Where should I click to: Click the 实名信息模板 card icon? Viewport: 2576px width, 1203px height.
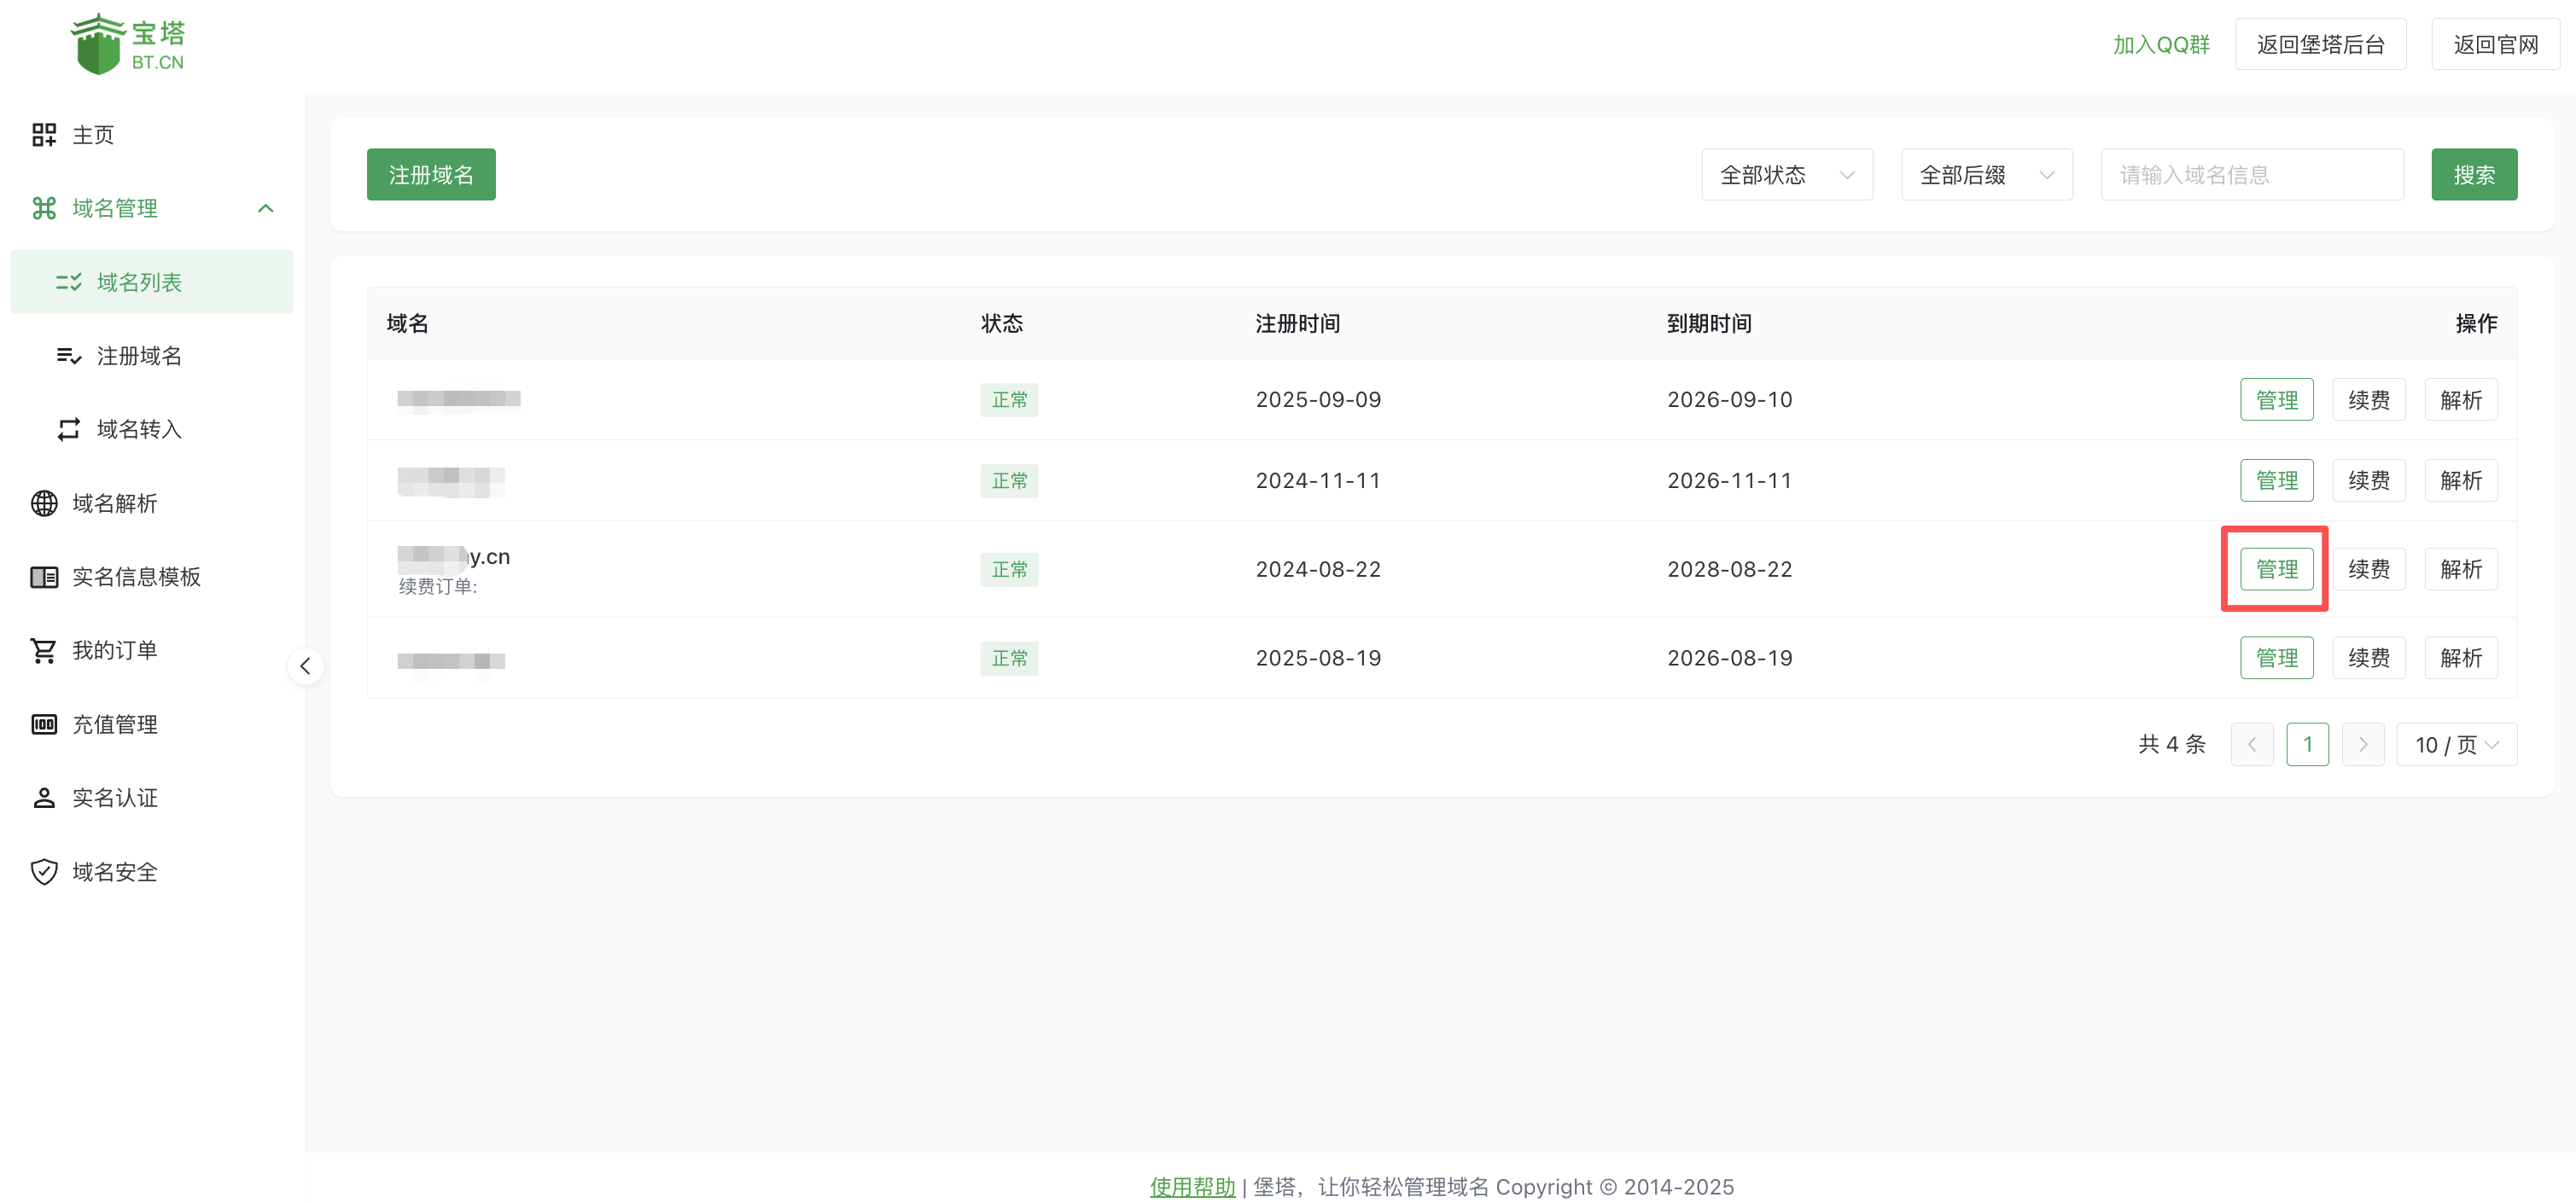pyautogui.click(x=44, y=577)
